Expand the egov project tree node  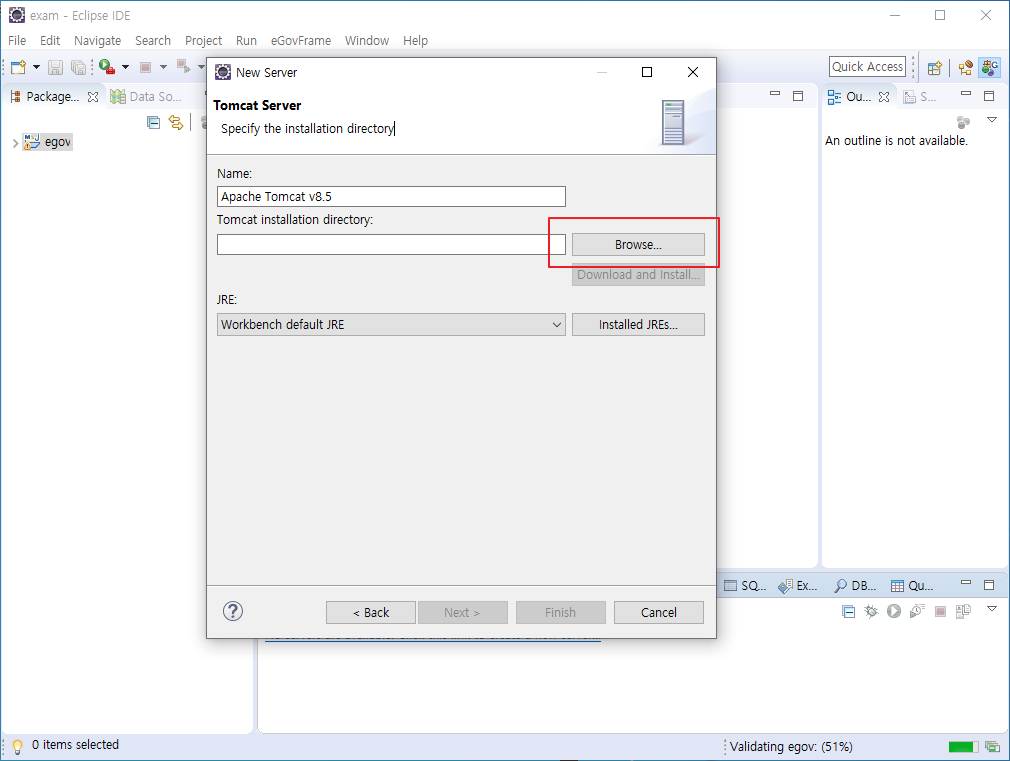pyautogui.click(x=15, y=143)
